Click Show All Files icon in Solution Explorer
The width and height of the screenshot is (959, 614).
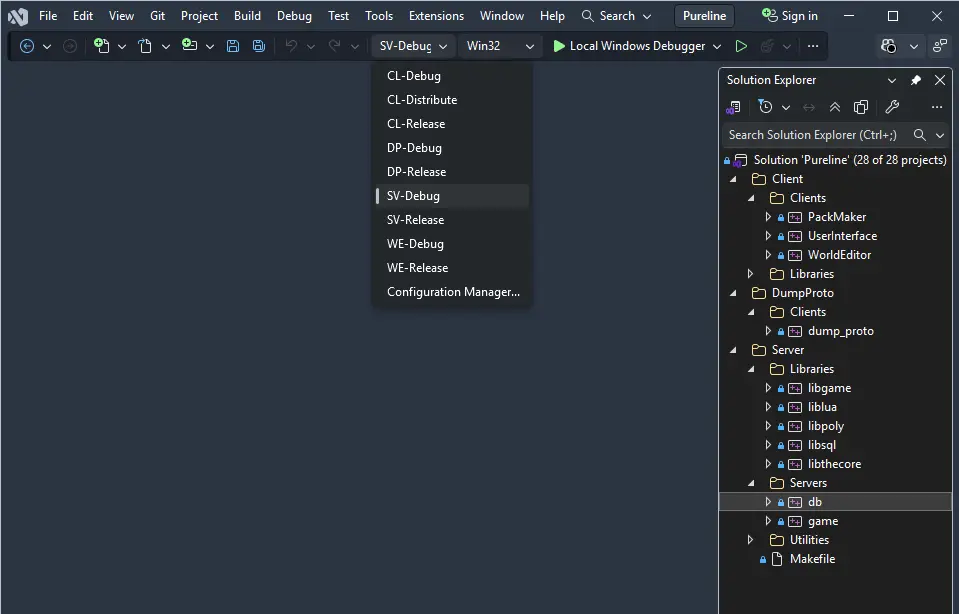click(x=861, y=107)
